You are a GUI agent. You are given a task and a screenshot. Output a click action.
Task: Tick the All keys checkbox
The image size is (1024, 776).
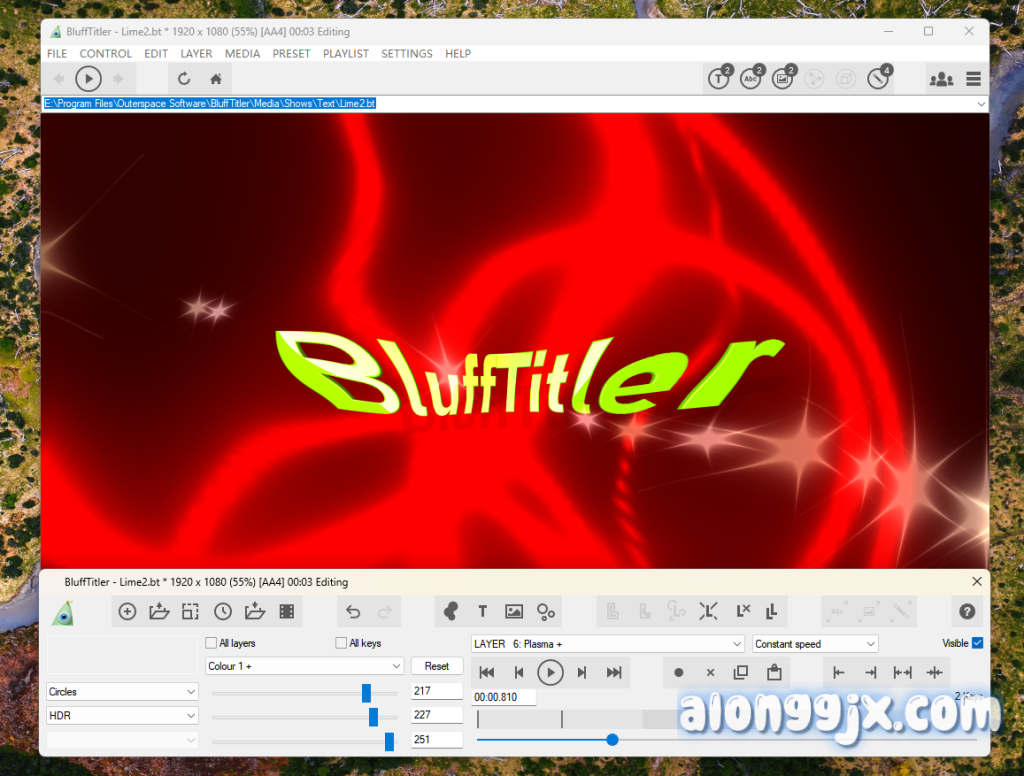click(x=342, y=643)
